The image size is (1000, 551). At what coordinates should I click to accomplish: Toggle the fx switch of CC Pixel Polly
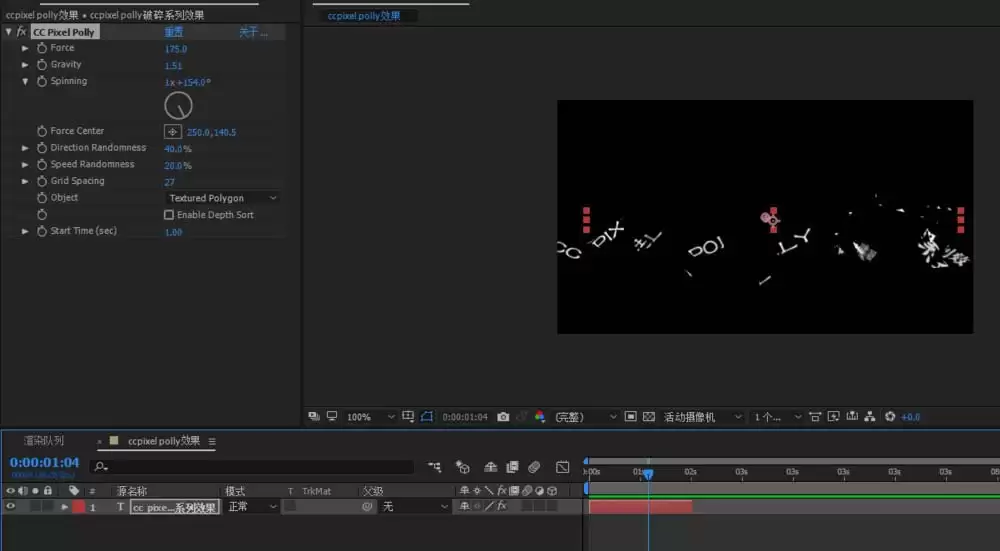click(21, 31)
